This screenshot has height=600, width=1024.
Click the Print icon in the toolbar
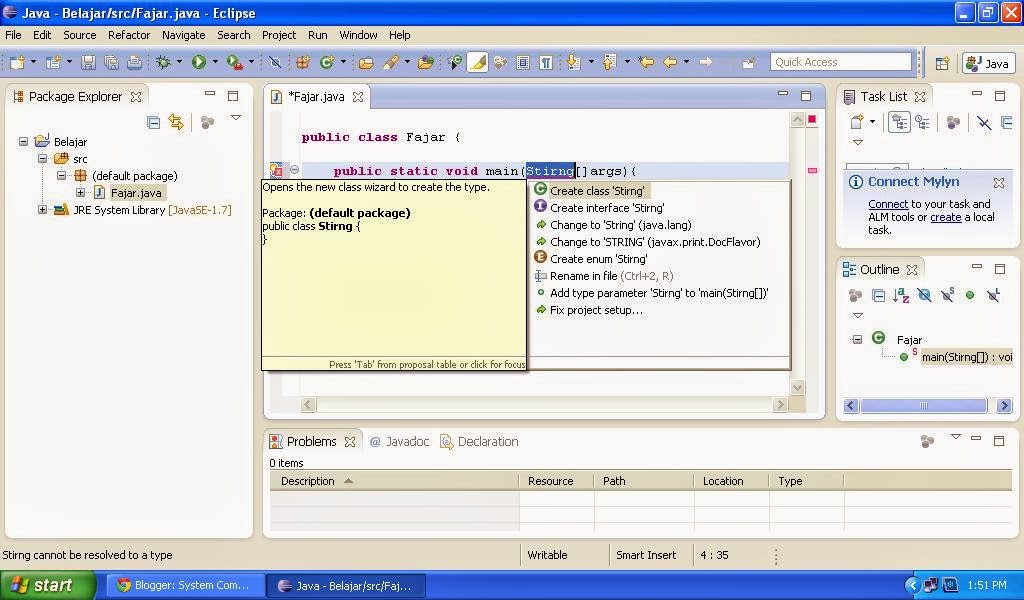[x=136, y=62]
